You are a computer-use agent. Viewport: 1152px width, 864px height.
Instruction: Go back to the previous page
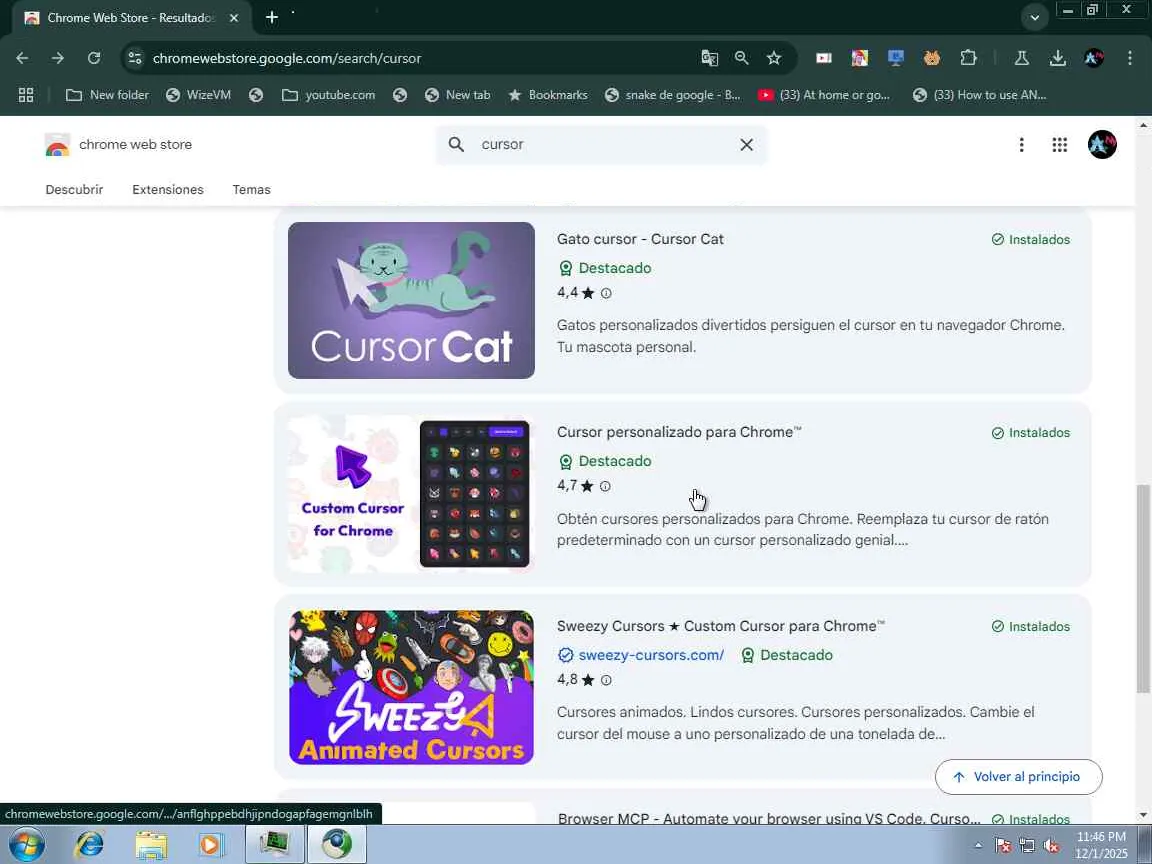pos(22,58)
